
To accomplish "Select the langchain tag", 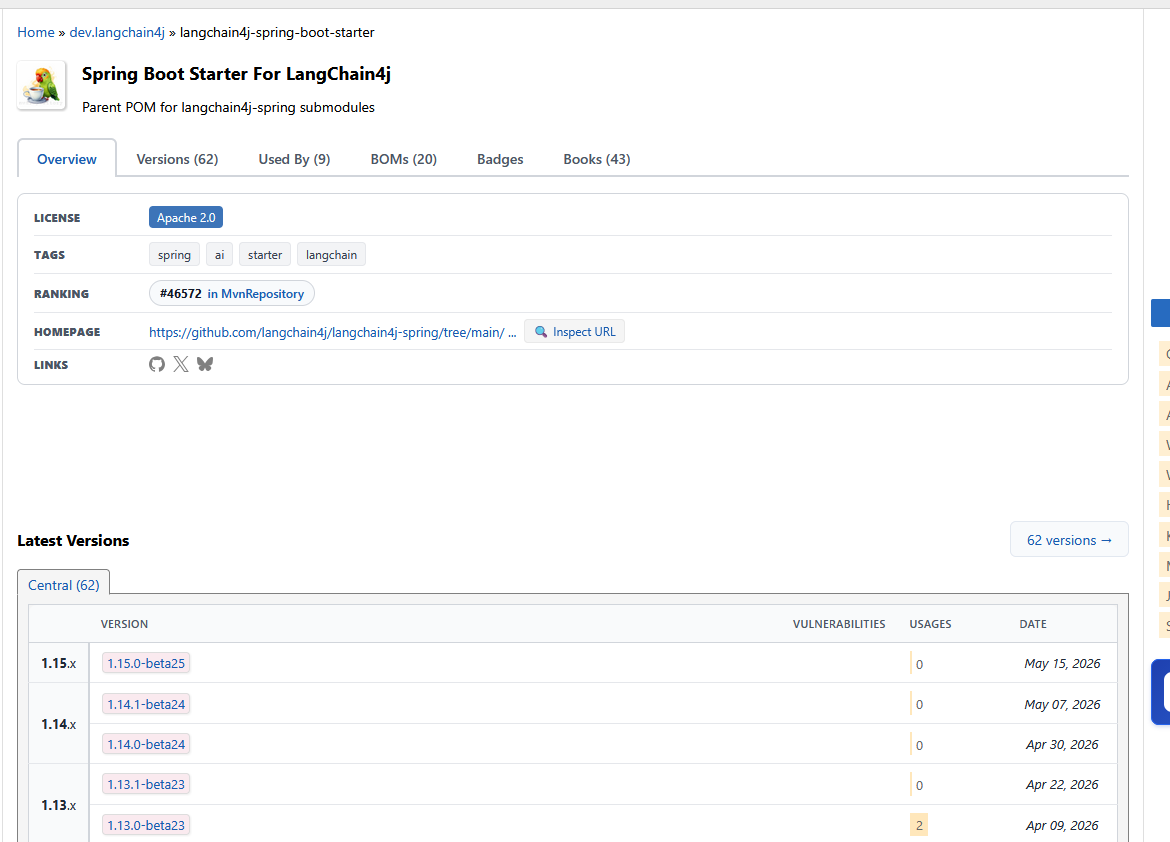I will pos(331,255).
